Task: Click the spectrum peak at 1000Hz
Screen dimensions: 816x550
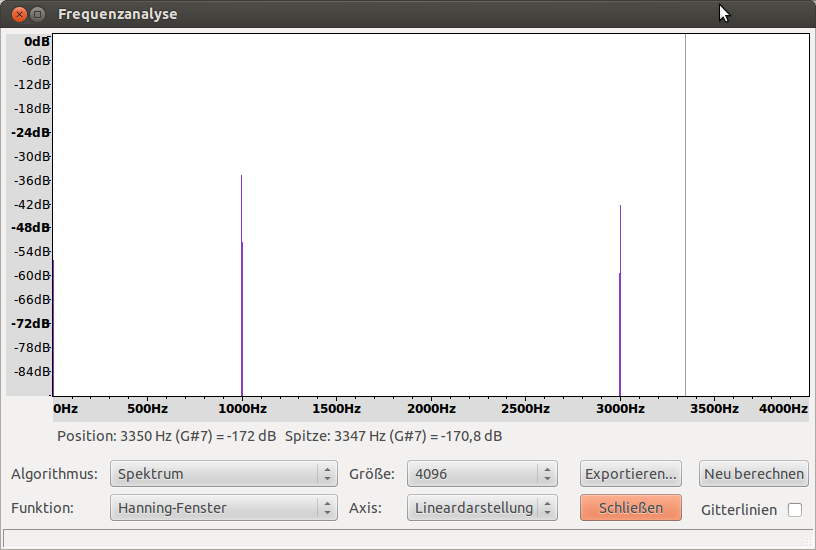Action: [x=241, y=285]
